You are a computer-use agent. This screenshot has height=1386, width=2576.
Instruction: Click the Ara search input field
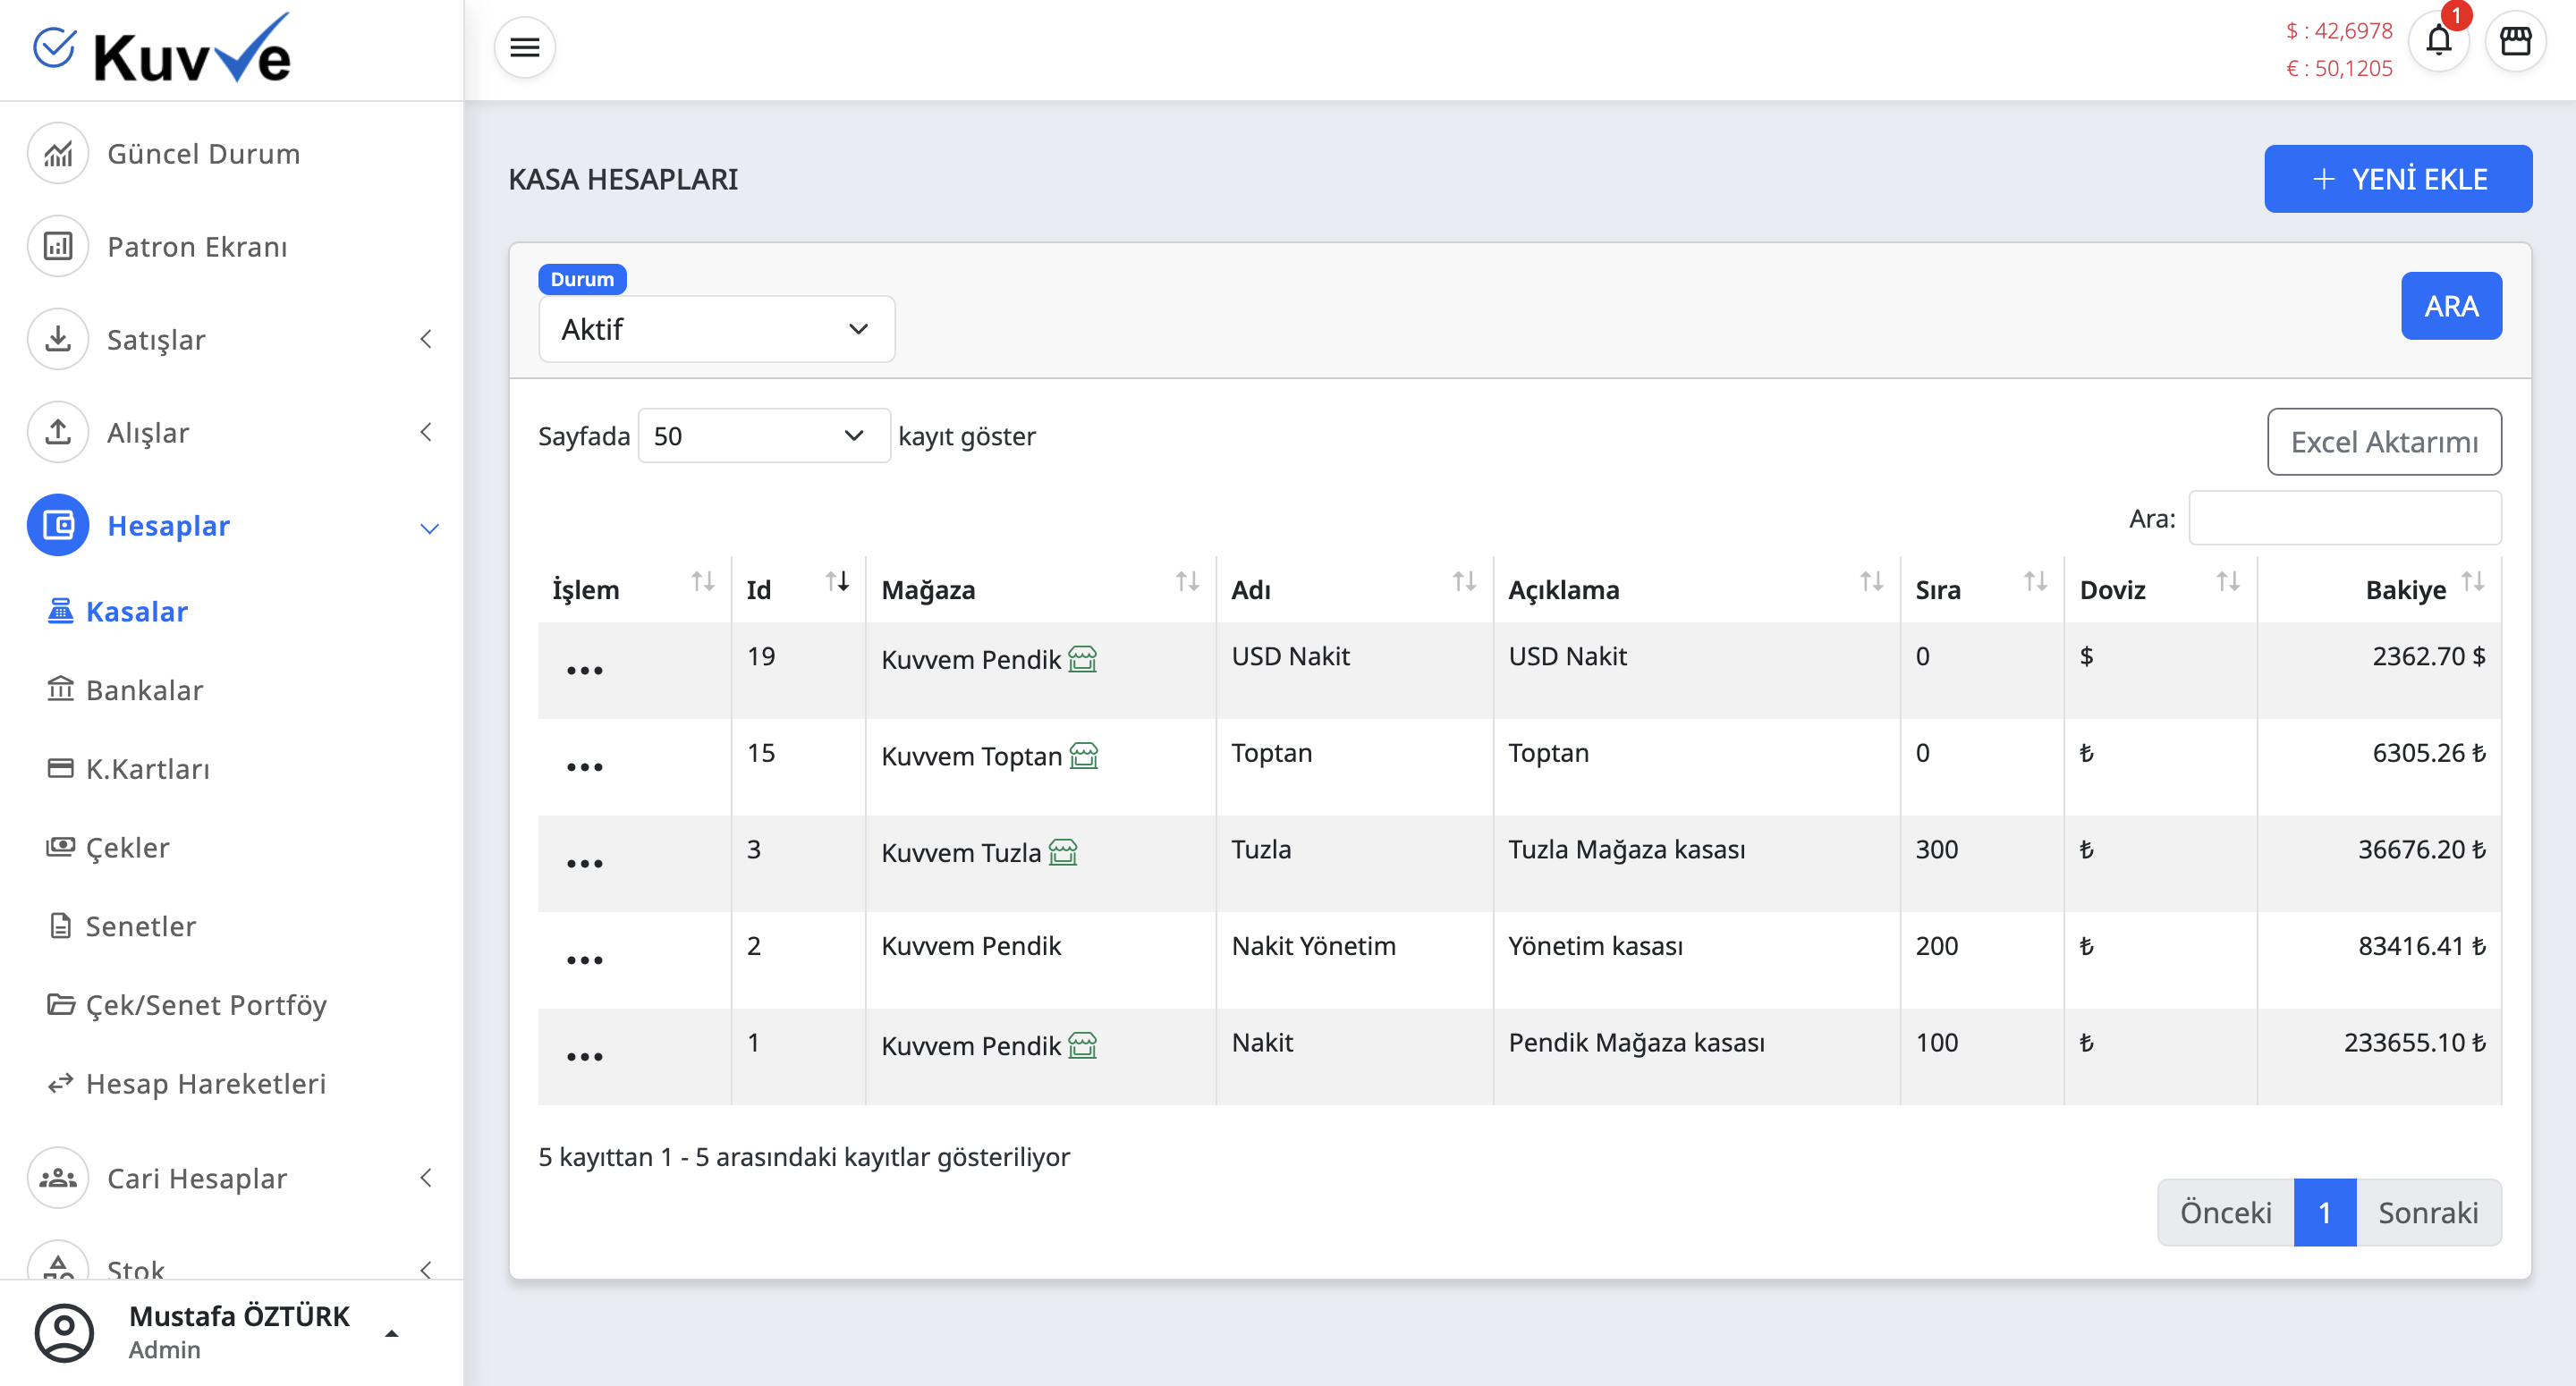coord(2344,518)
